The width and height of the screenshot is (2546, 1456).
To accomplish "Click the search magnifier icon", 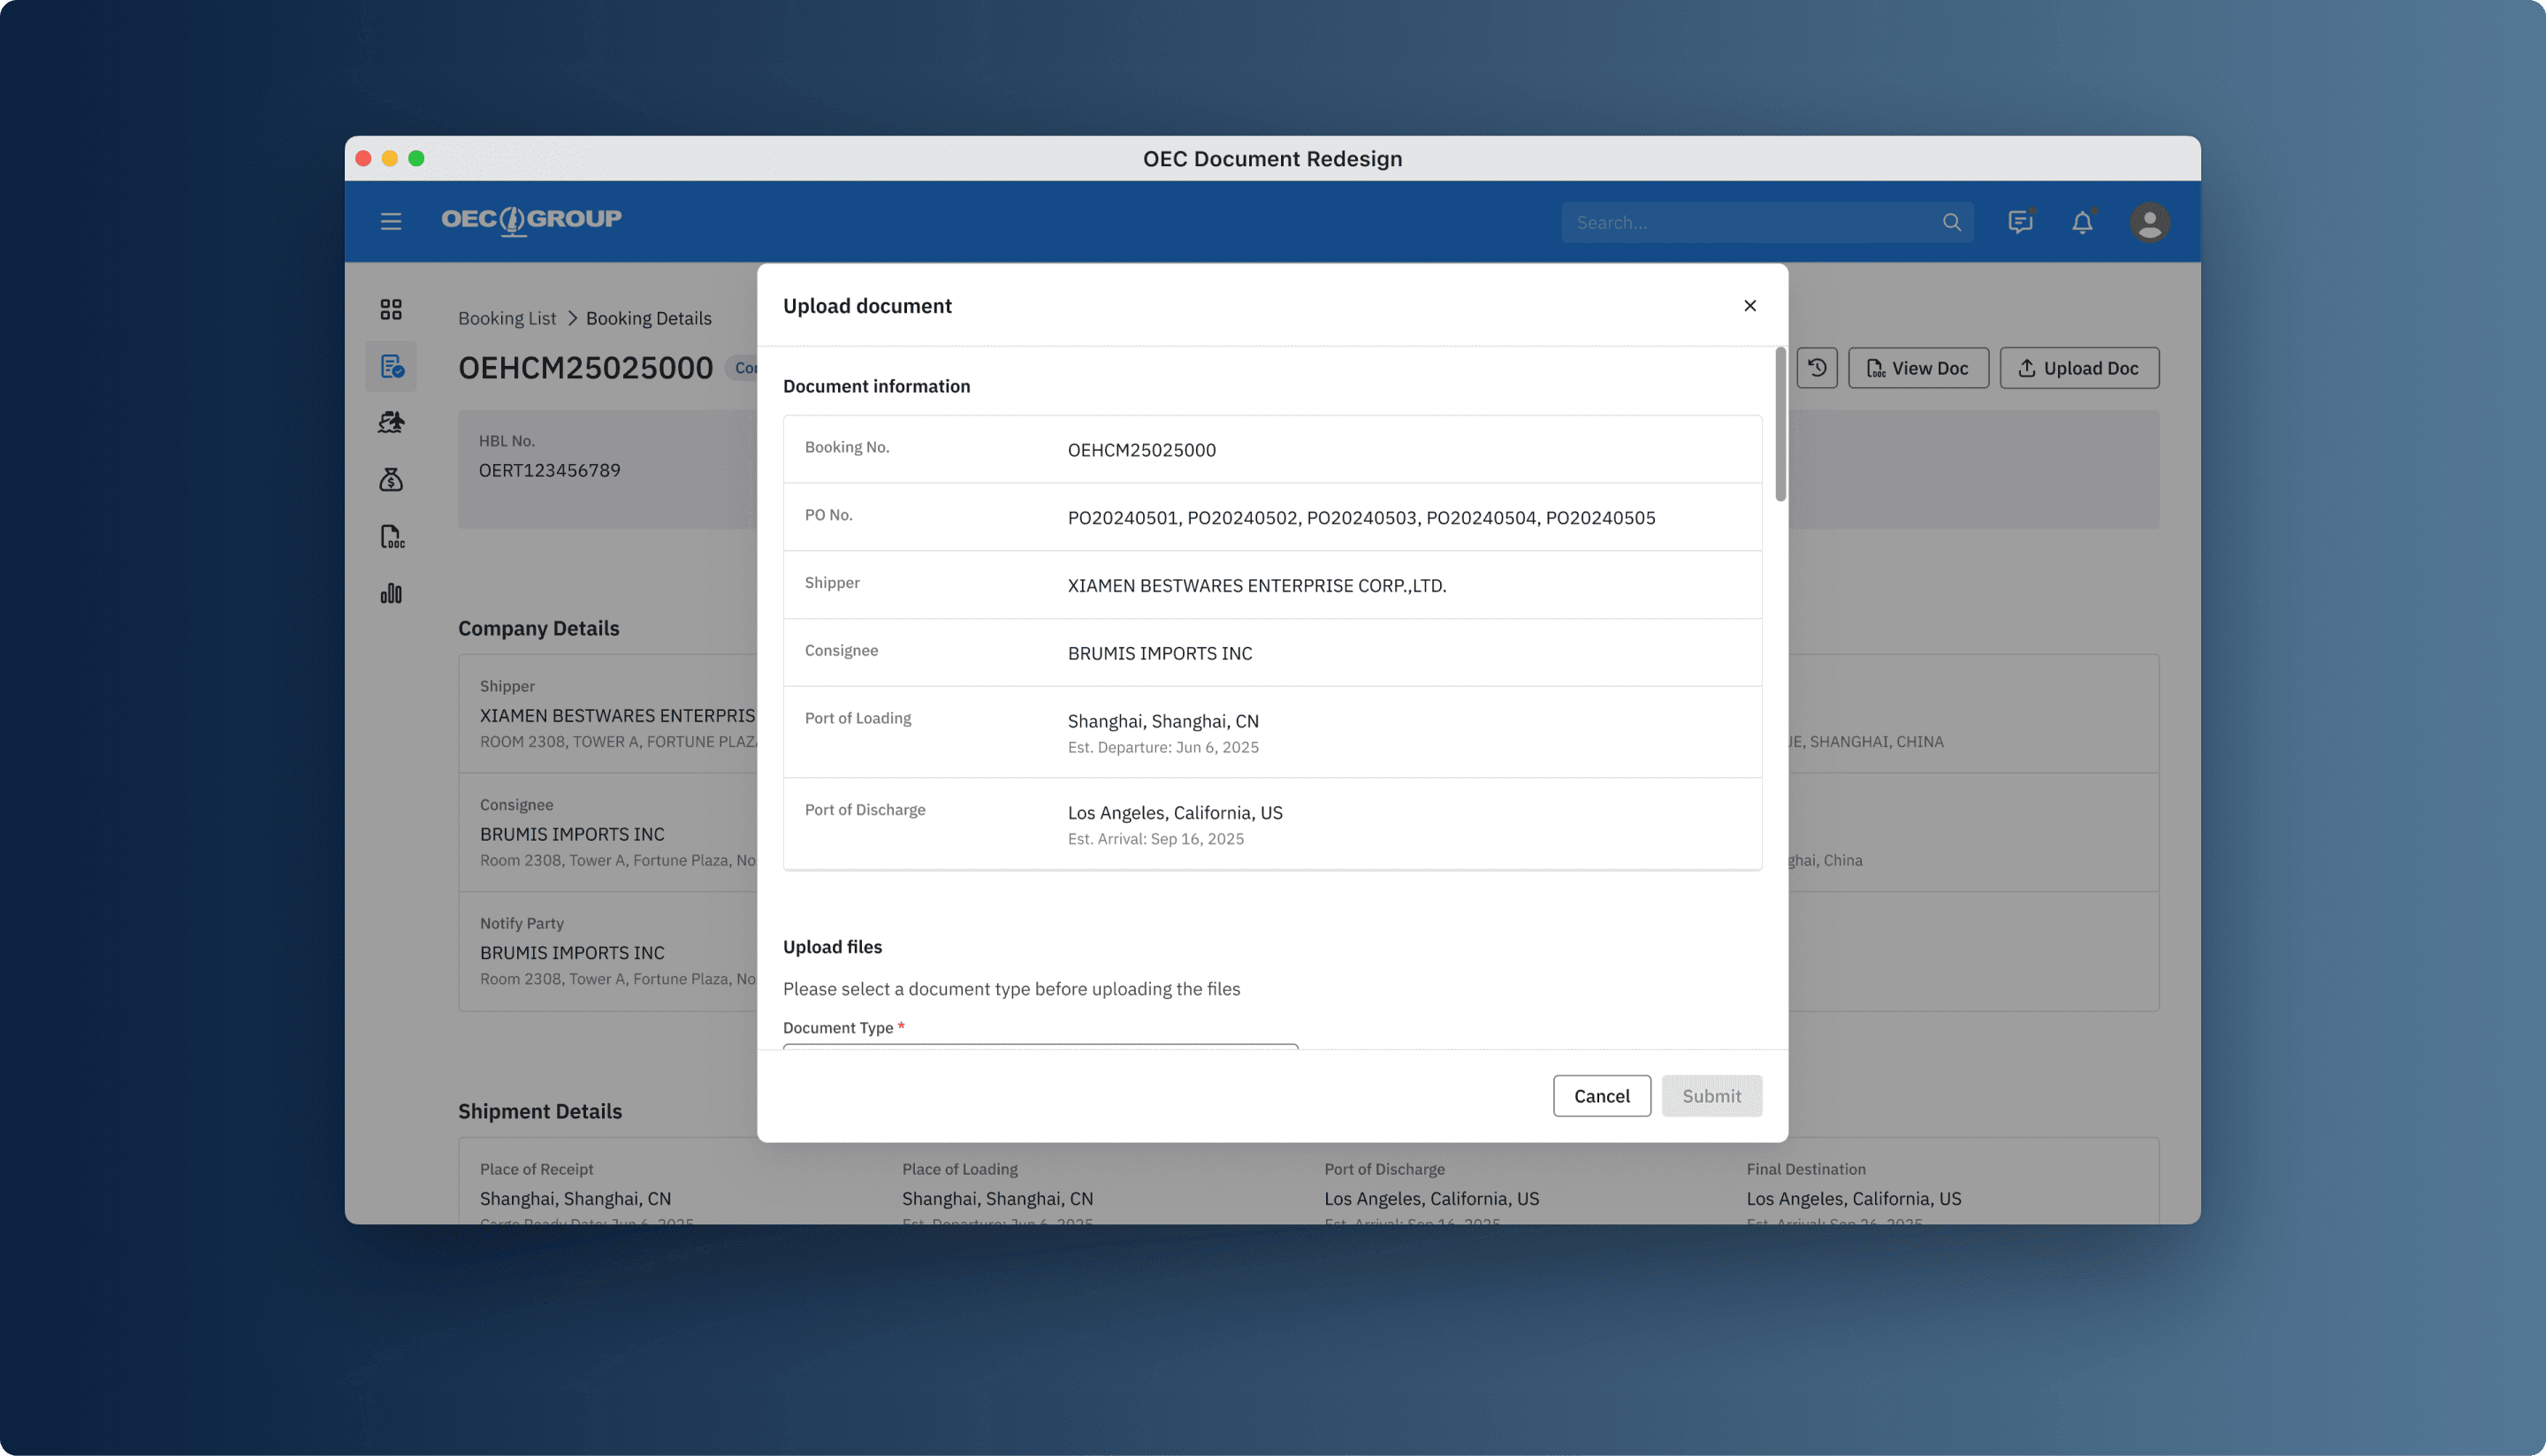I will click(x=1951, y=222).
